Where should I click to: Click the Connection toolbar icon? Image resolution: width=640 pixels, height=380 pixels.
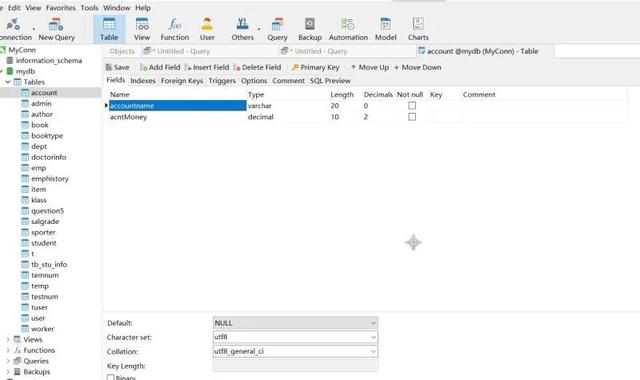(15, 29)
